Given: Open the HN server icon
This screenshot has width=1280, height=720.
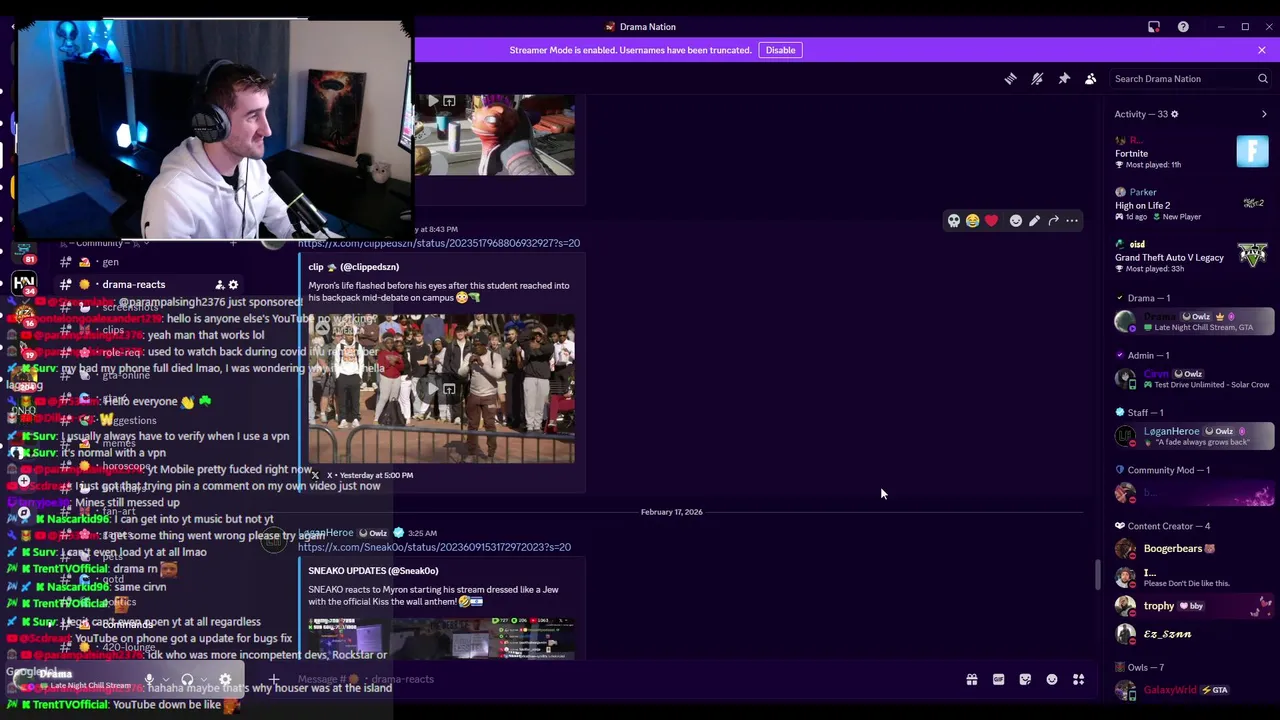Looking at the screenshot, I should point(24,283).
